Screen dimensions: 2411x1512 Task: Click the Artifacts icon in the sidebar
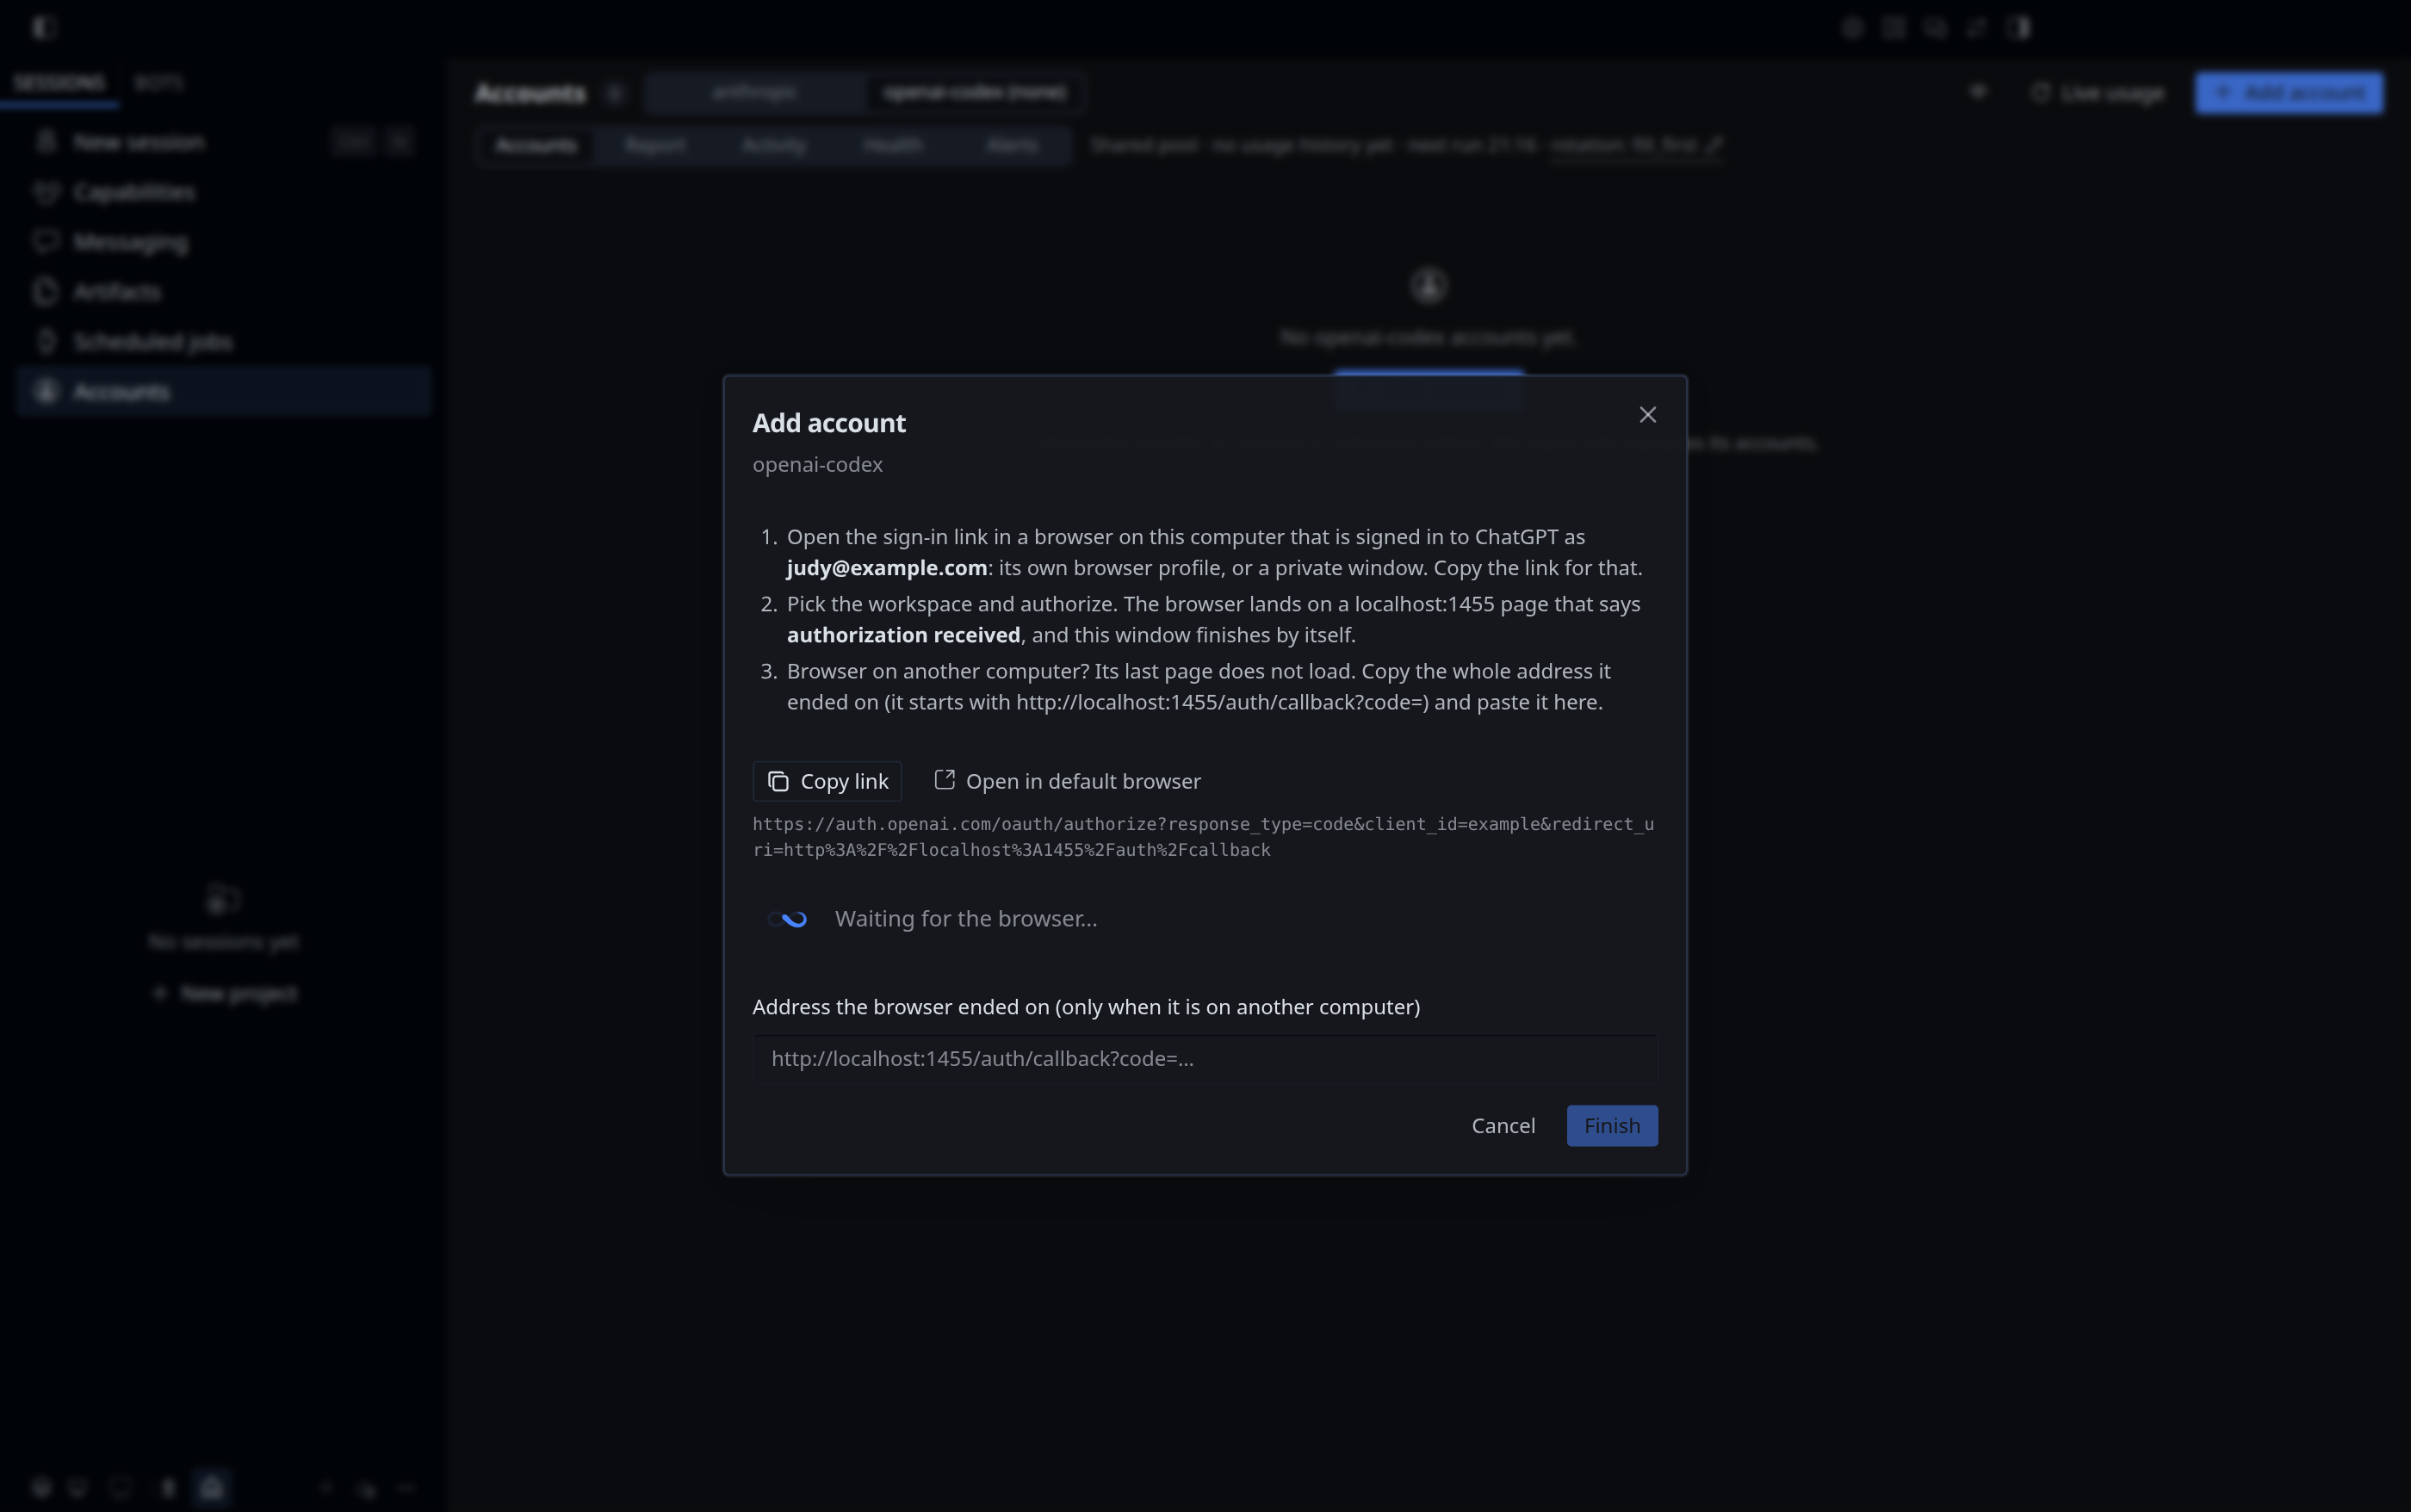click(45, 291)
